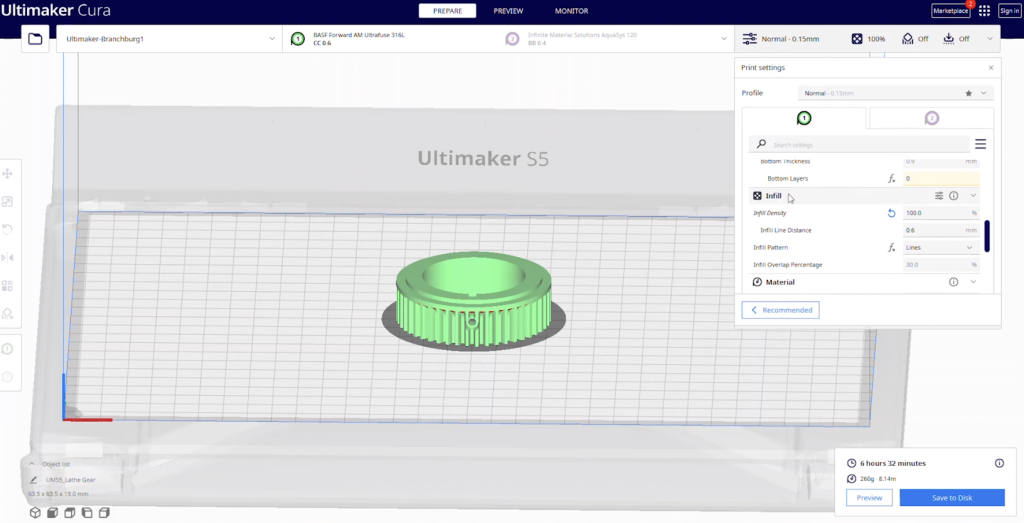Open settings visibility hamburger menu
This screenshot has width=1024, height=523.
click(980, 144)
